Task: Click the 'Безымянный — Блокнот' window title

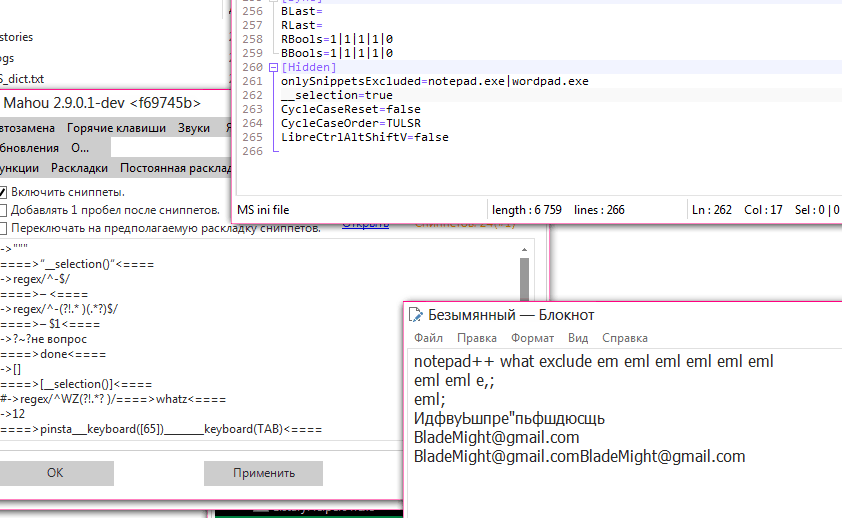Action: pos(511,315)
